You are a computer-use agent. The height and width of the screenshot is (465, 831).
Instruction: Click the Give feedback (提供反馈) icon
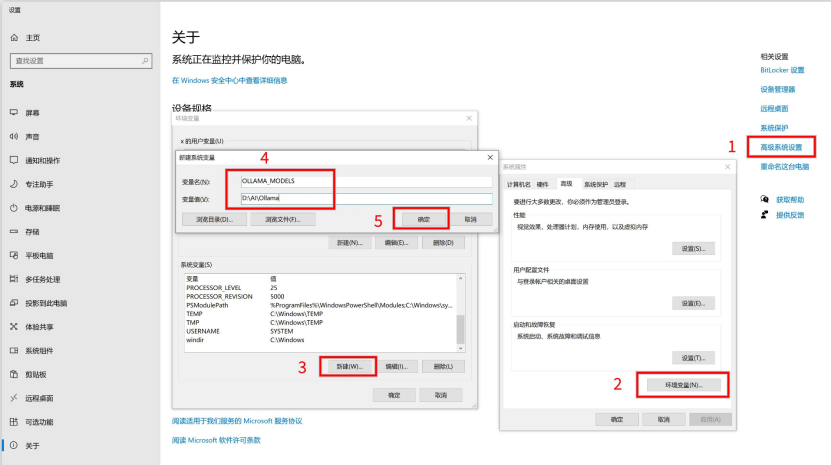764,215
